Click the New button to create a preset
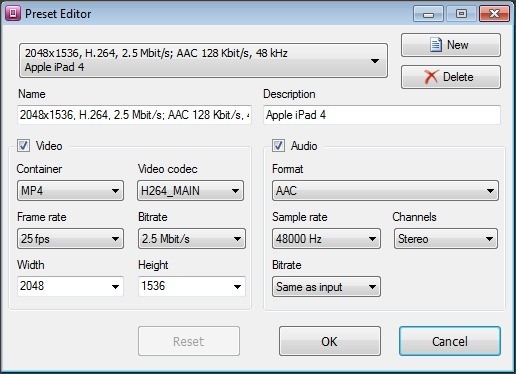This screenshot has height=374, width=516. click(x=451, y=45)
